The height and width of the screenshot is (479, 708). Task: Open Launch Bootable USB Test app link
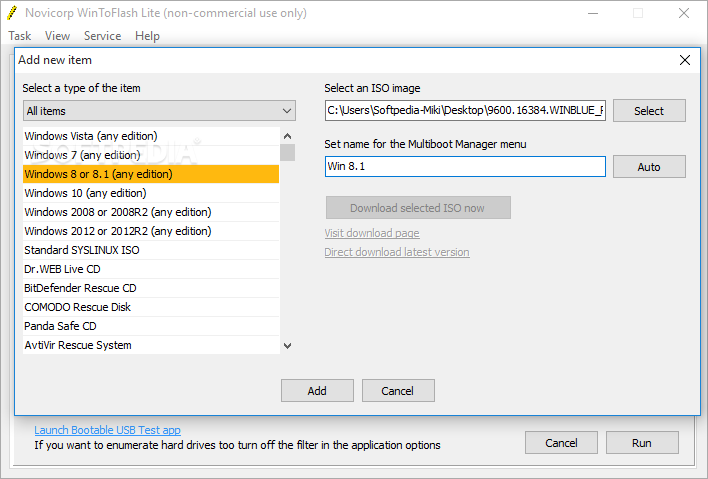tap(107, 430)
